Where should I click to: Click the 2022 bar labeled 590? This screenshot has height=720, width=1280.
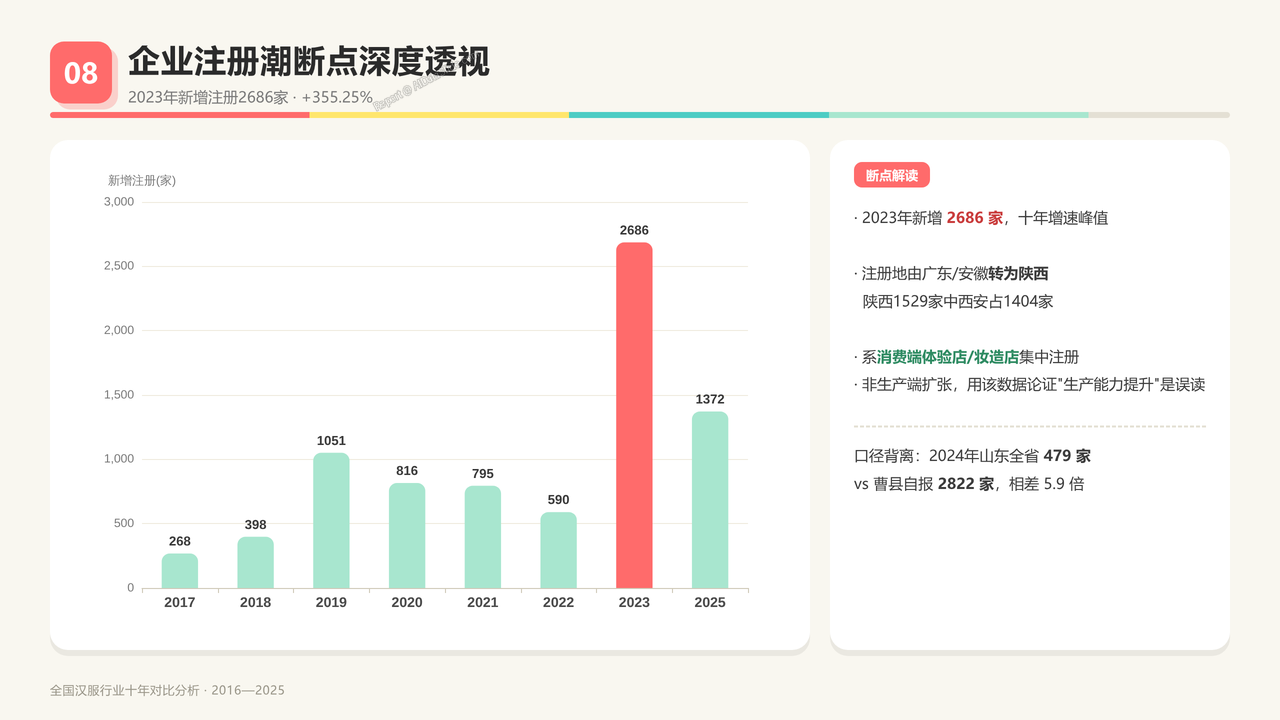click(559, 550)
